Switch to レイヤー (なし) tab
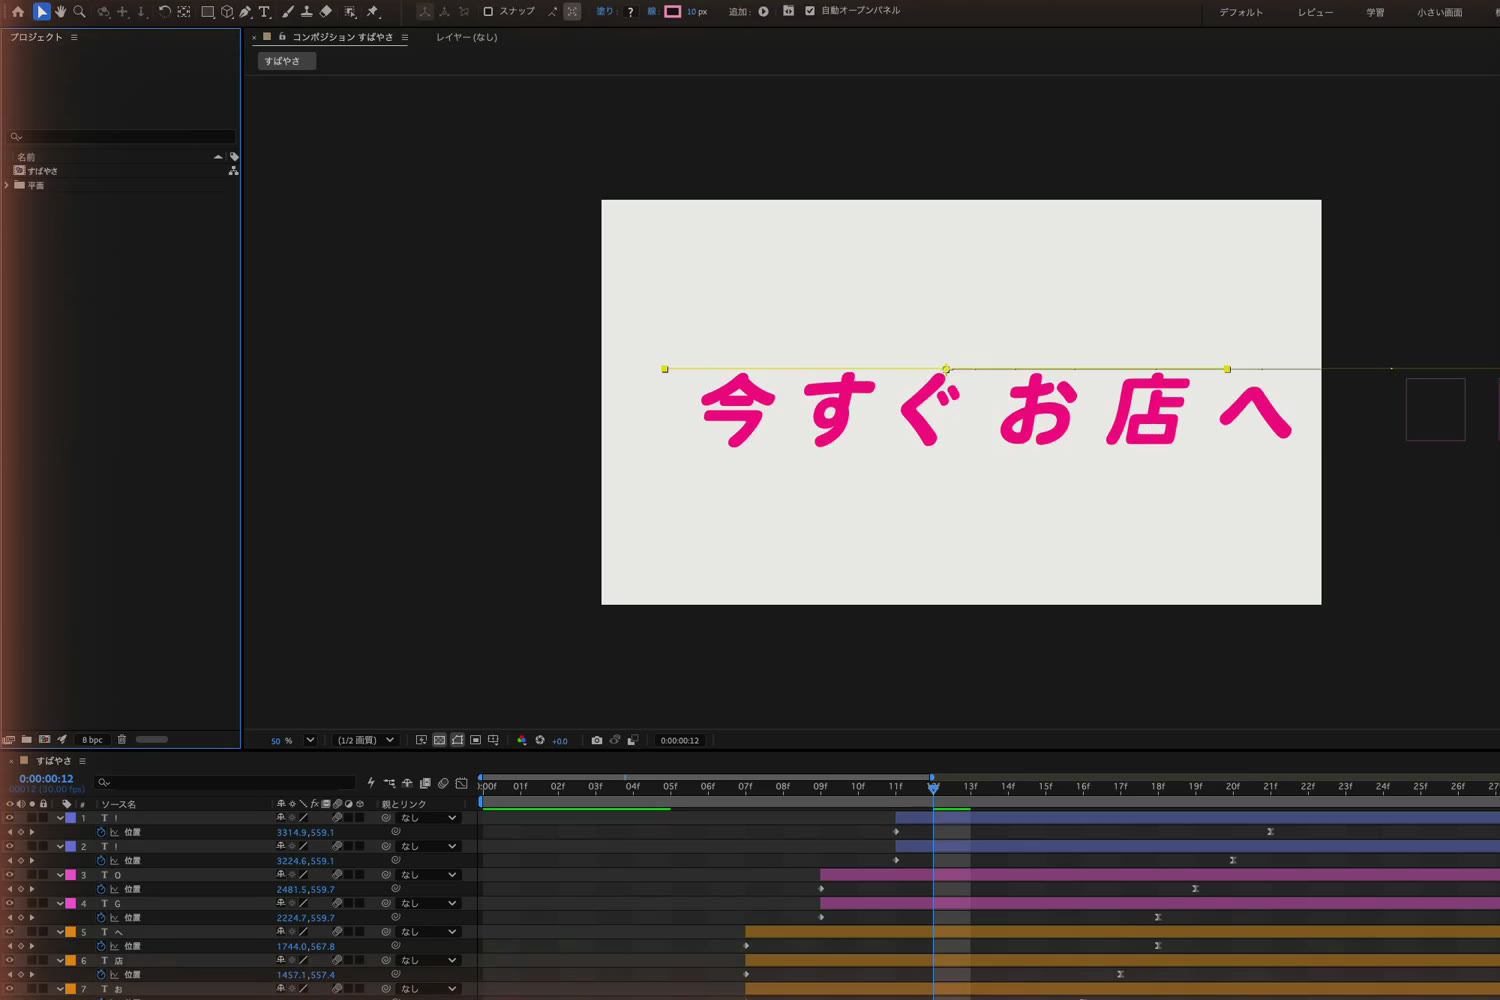This screenshot has width=1500, height=1000. (x=466, y=37)
